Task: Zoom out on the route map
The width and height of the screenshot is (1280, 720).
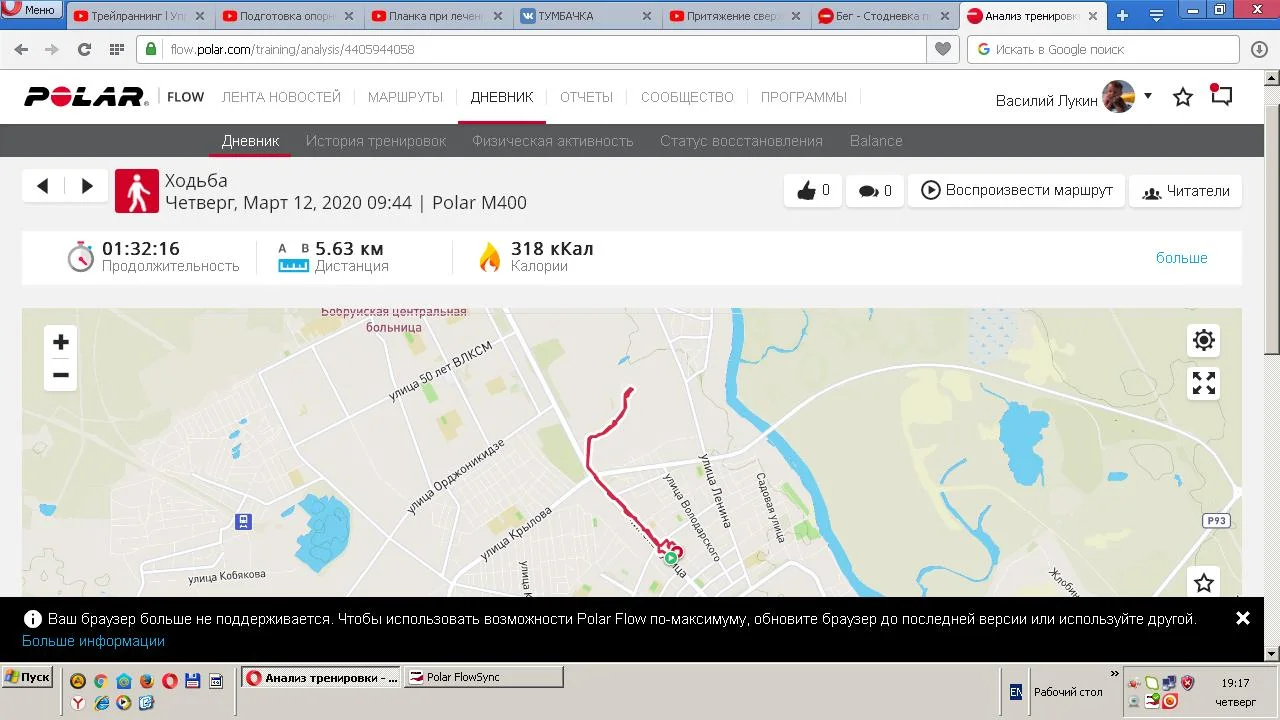Action: pos(61,375)
